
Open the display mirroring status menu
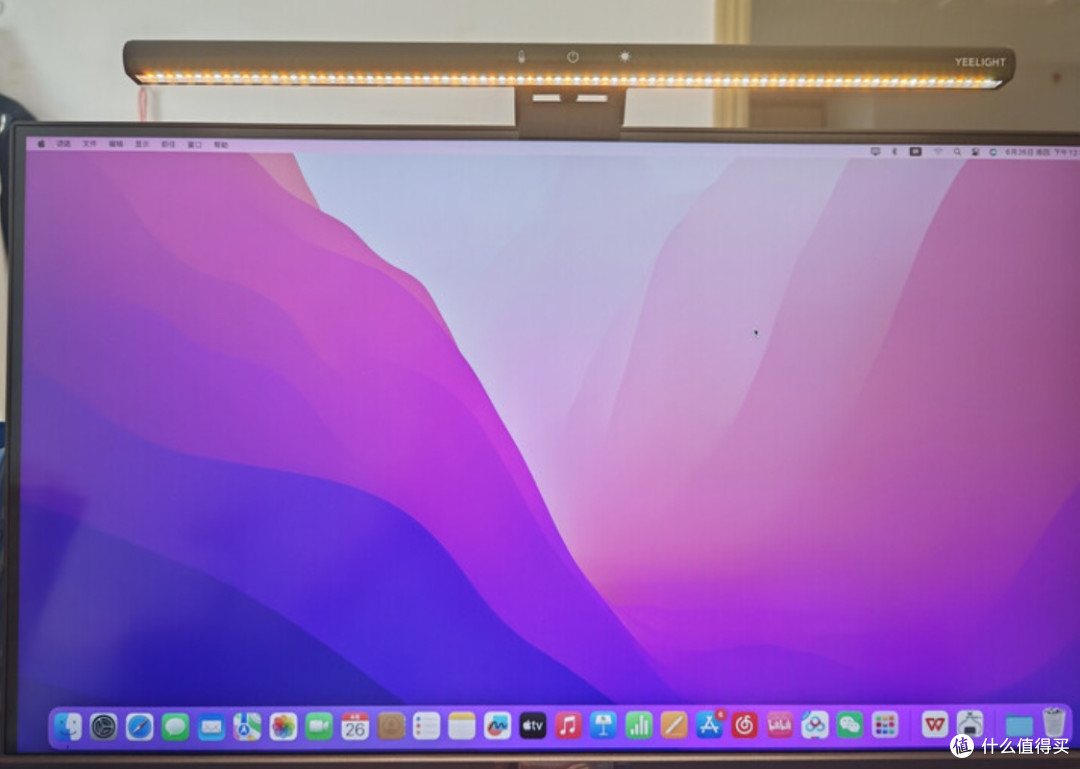click(875, 151)
